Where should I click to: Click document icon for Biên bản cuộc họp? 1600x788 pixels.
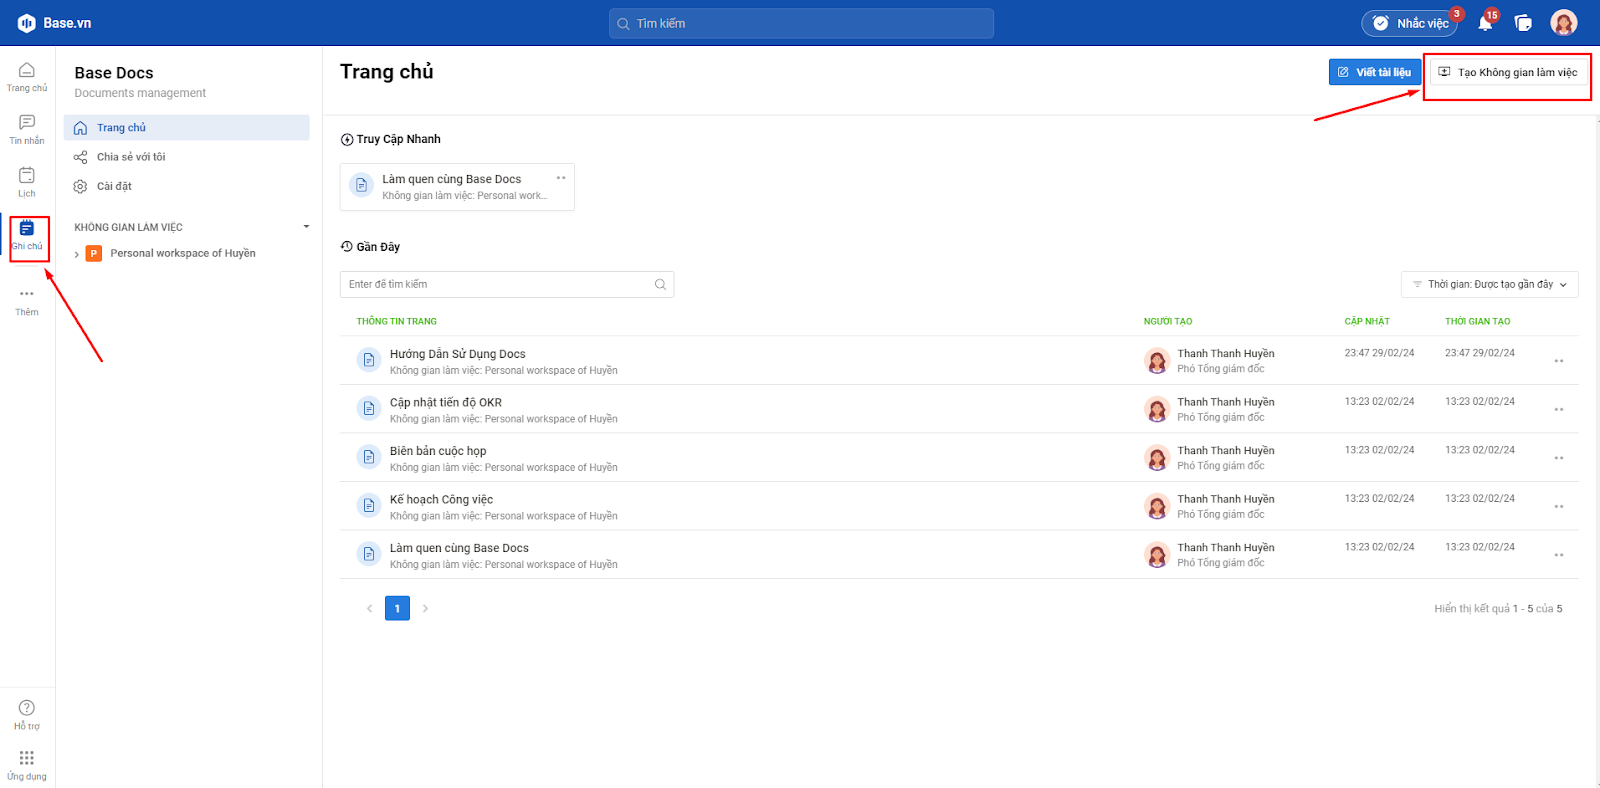(x=369, y=457)
